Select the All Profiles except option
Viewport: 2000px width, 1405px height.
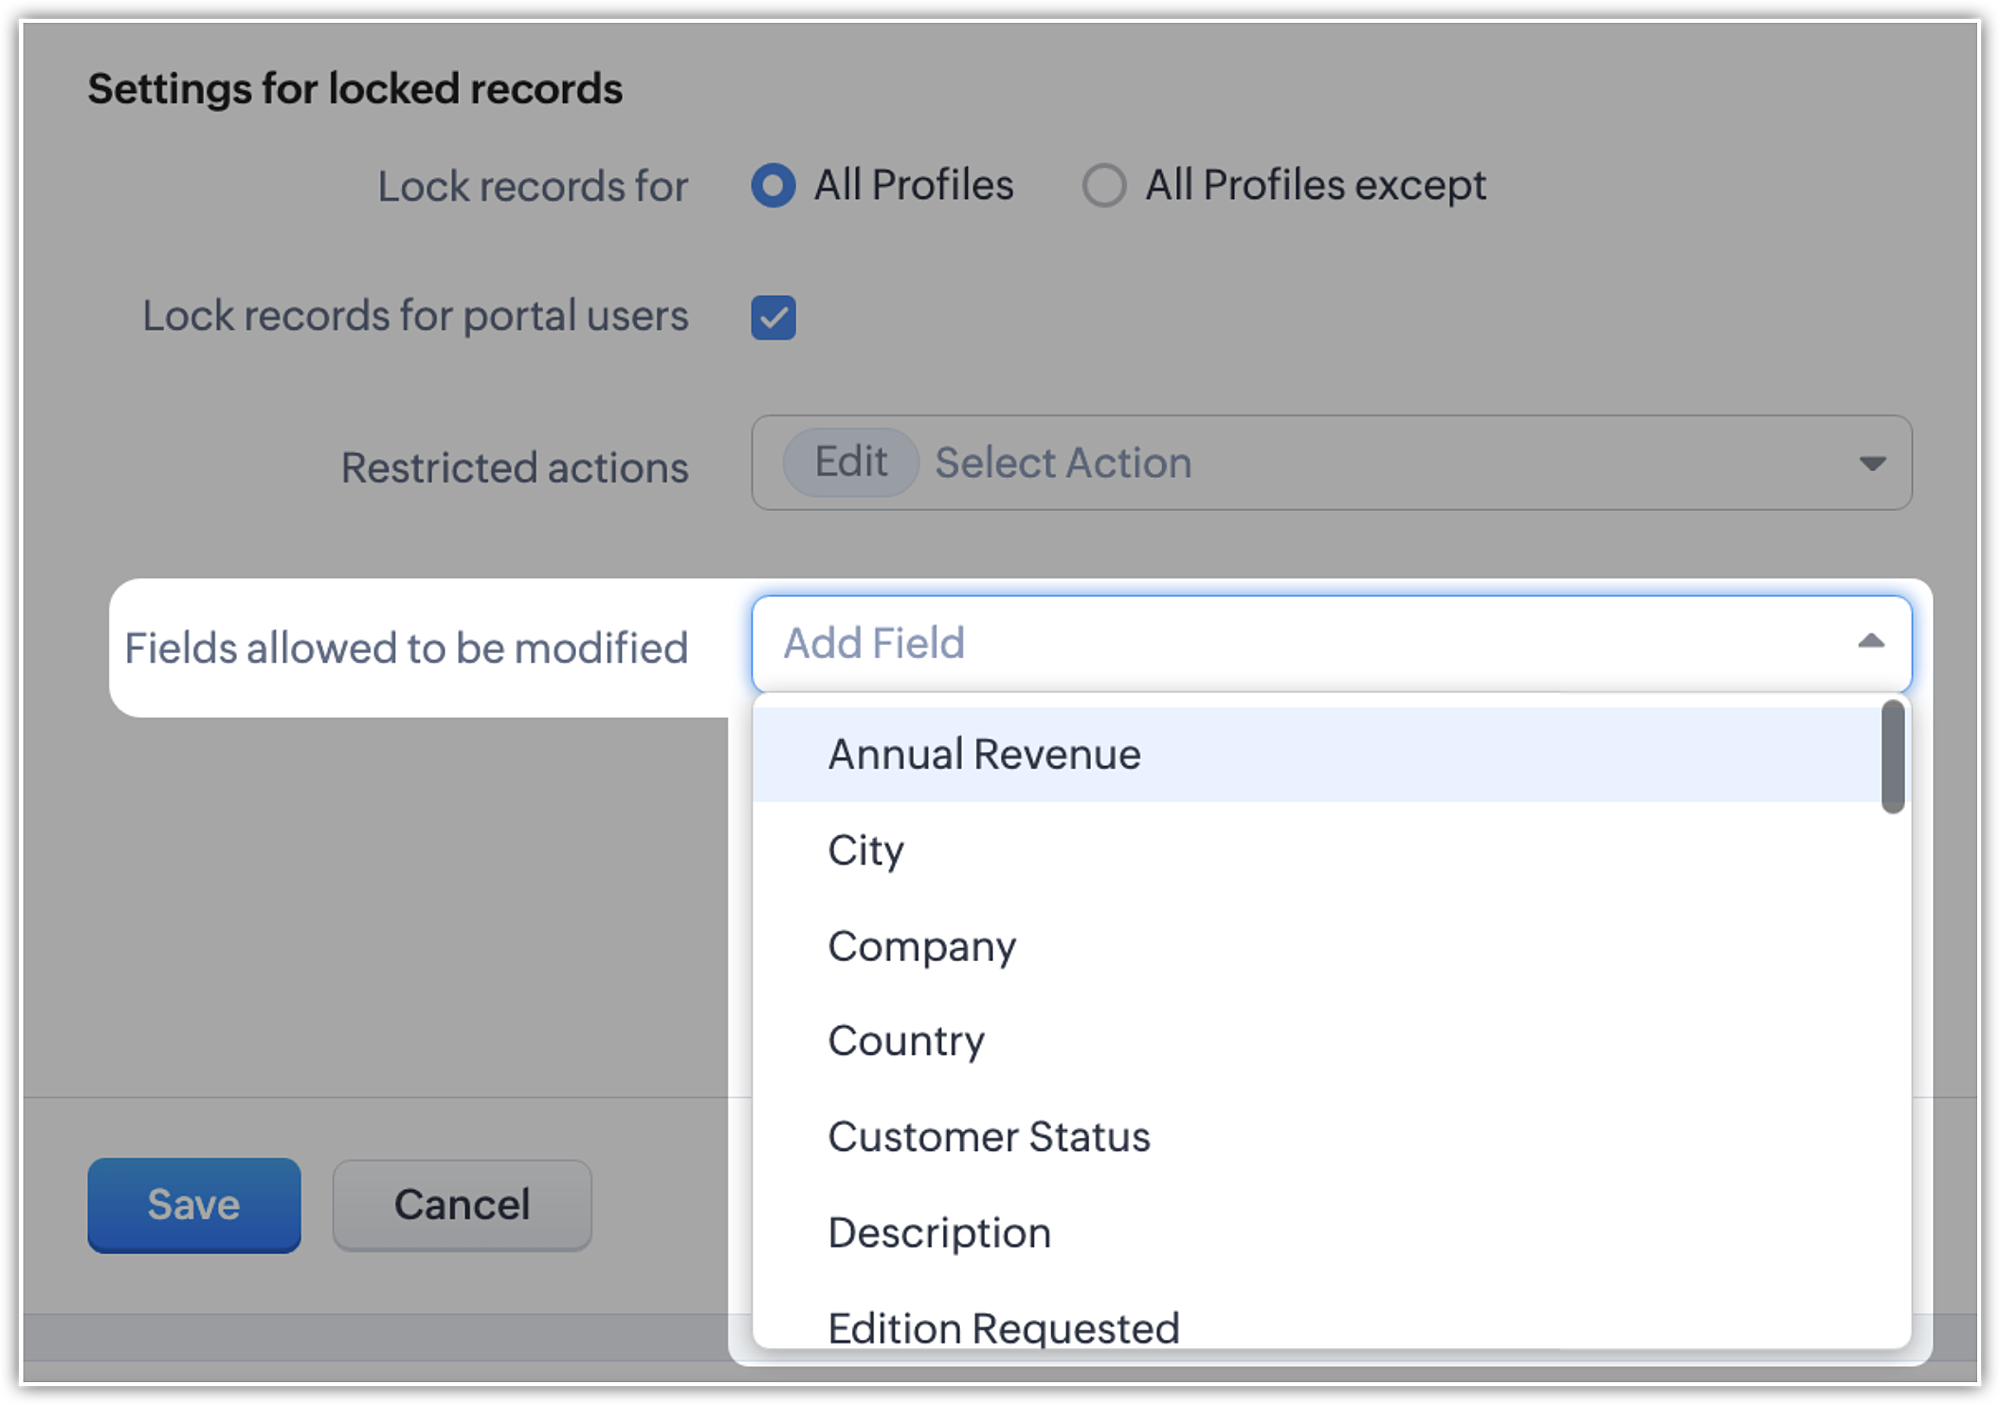(x=1104, y=186)
